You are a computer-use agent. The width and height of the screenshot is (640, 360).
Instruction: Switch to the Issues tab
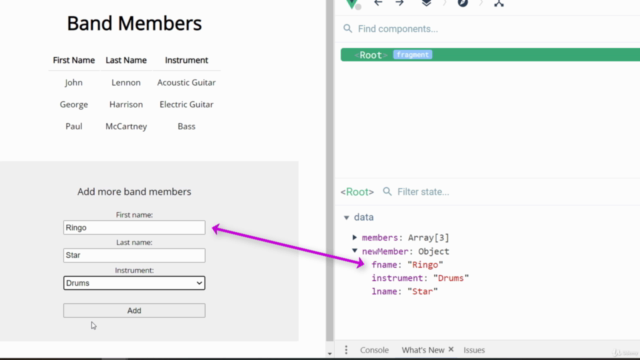click(x=474, y=350)
